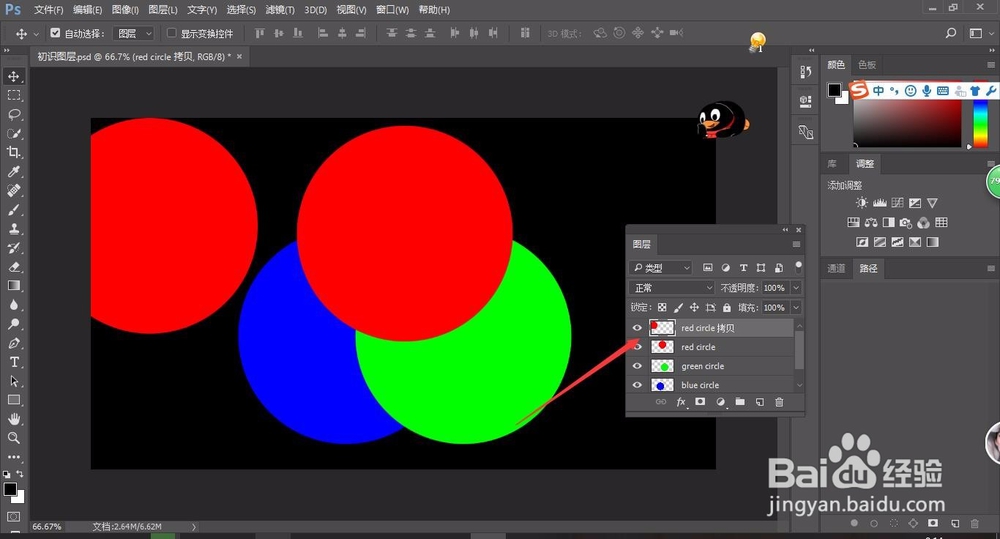
Task: Open the Color panel flyout menu
Action: point(990,65)
